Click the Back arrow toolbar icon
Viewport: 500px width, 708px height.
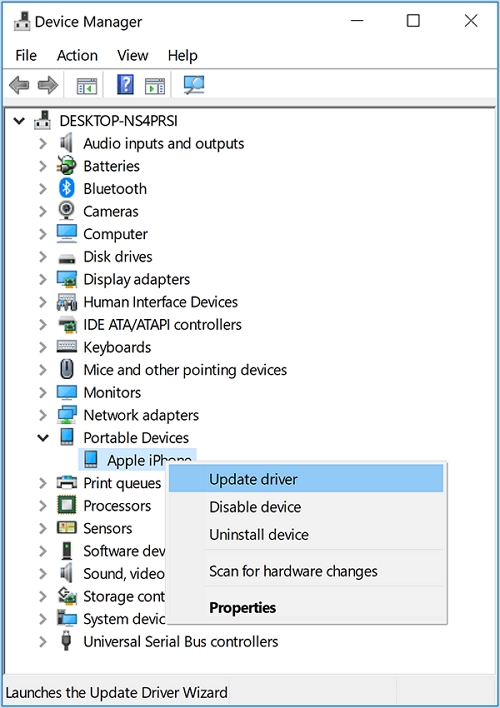pos(19,85)
